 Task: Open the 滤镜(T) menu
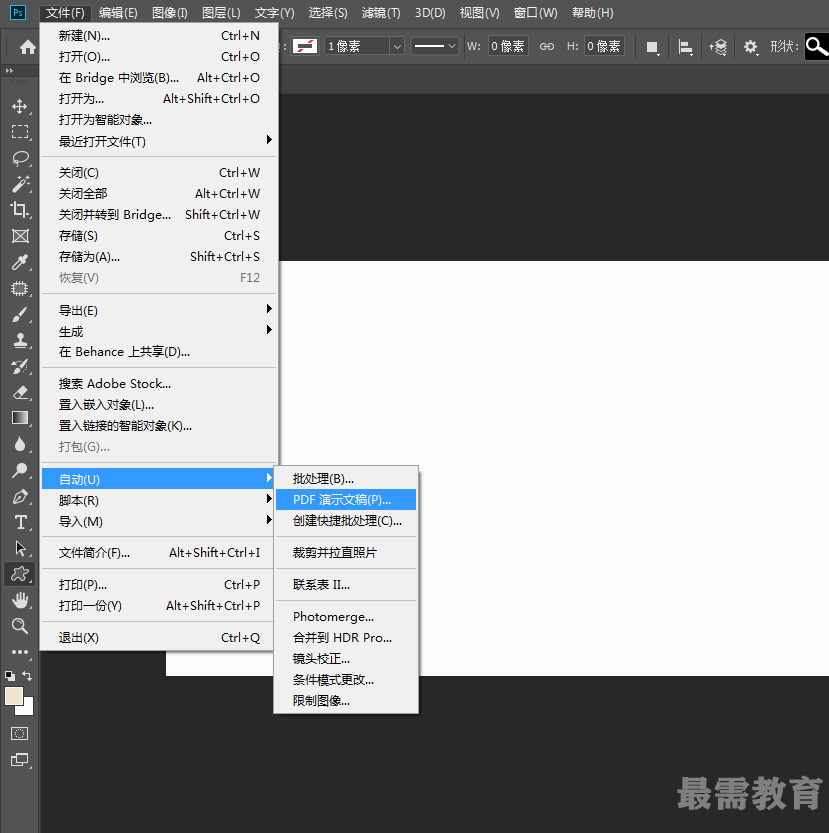click(381, 13)
